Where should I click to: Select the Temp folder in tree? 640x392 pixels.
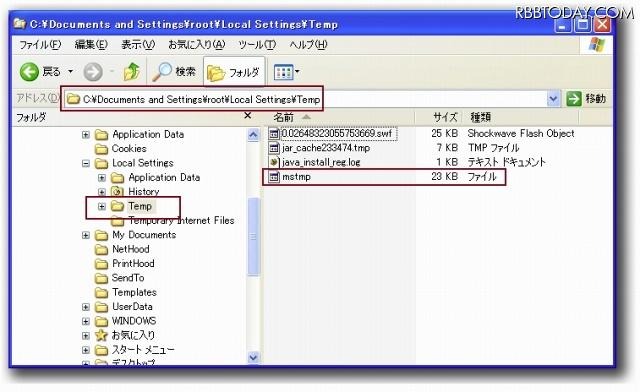[140, 206]
